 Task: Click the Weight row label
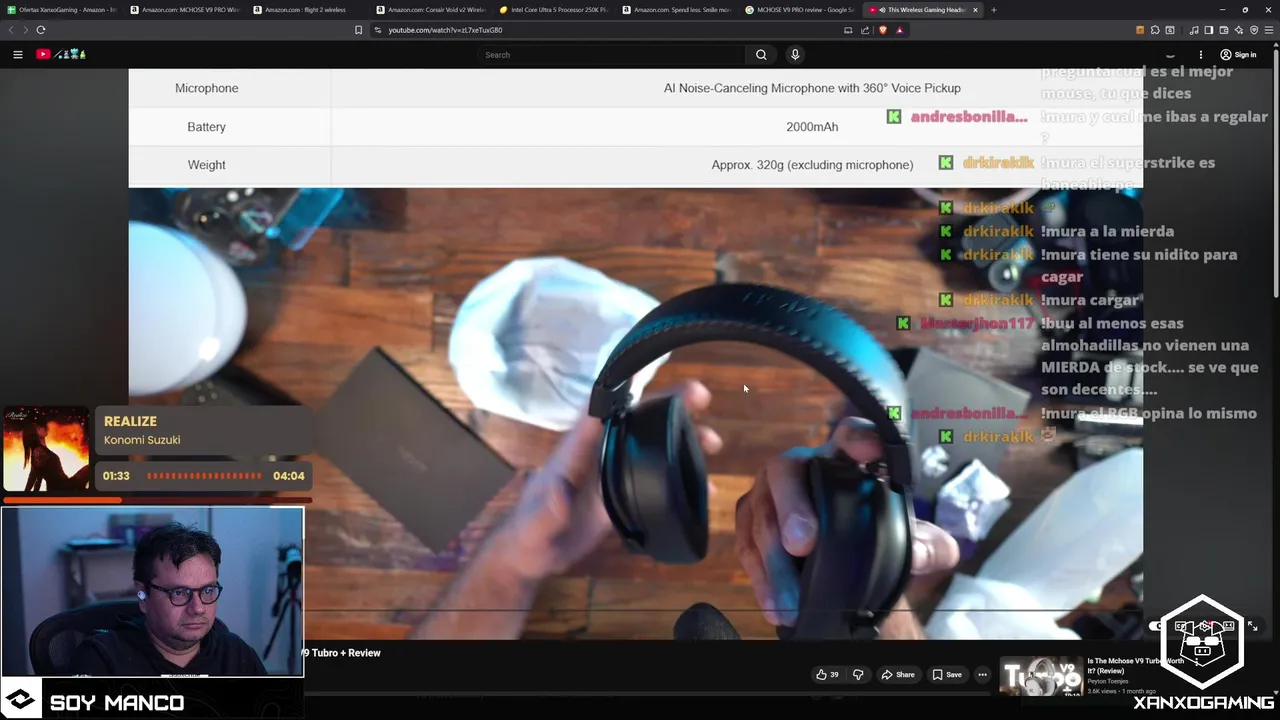tap(207, 165)
